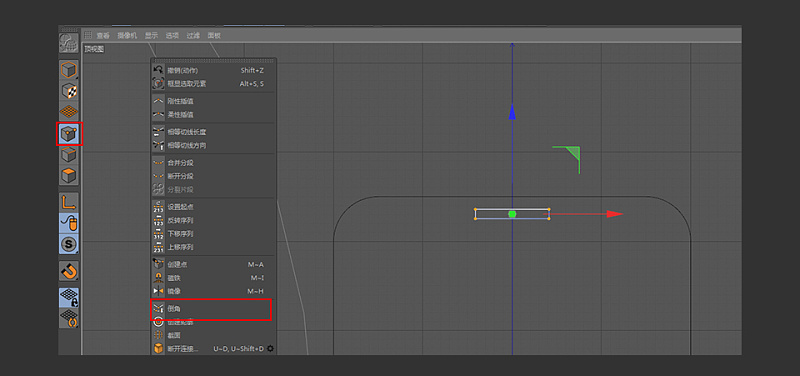This screenshot has height=376, width=800.
Task: Toggle the Locked Workplane icon
Action: [68, 297]
